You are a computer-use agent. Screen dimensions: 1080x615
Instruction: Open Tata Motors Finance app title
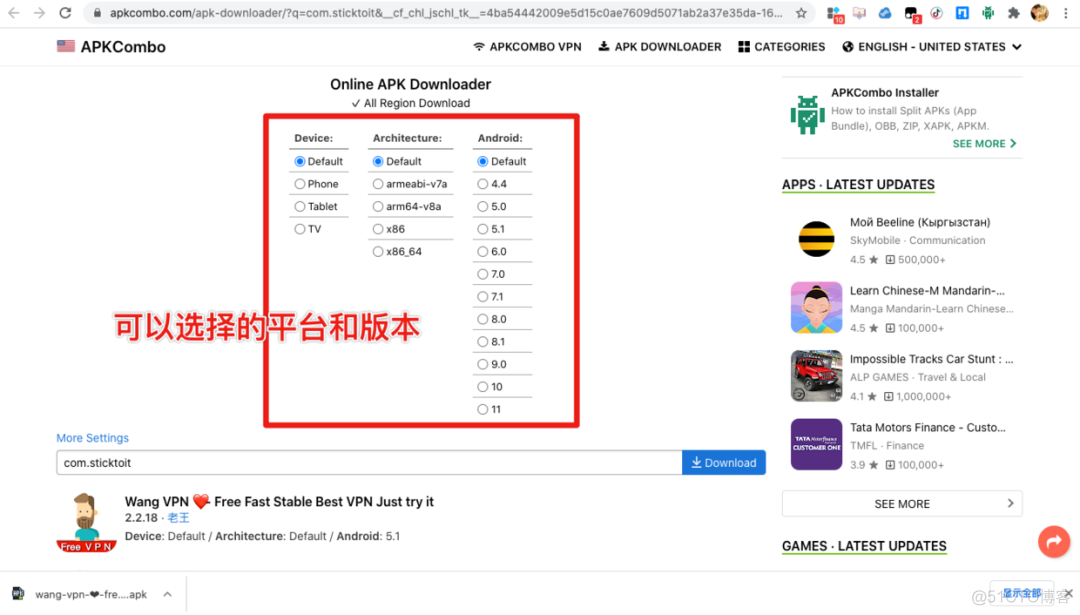[x=927, y=427]
